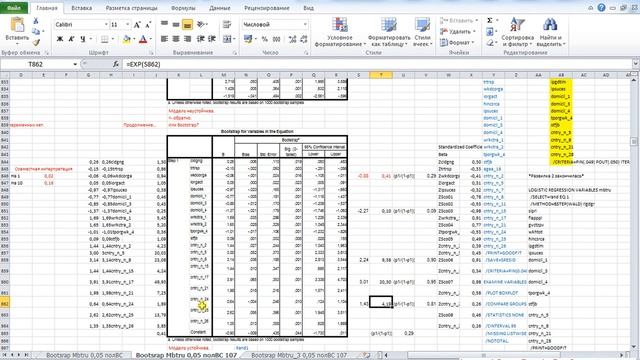
Task: Select column T header
Action: (381, 75)
